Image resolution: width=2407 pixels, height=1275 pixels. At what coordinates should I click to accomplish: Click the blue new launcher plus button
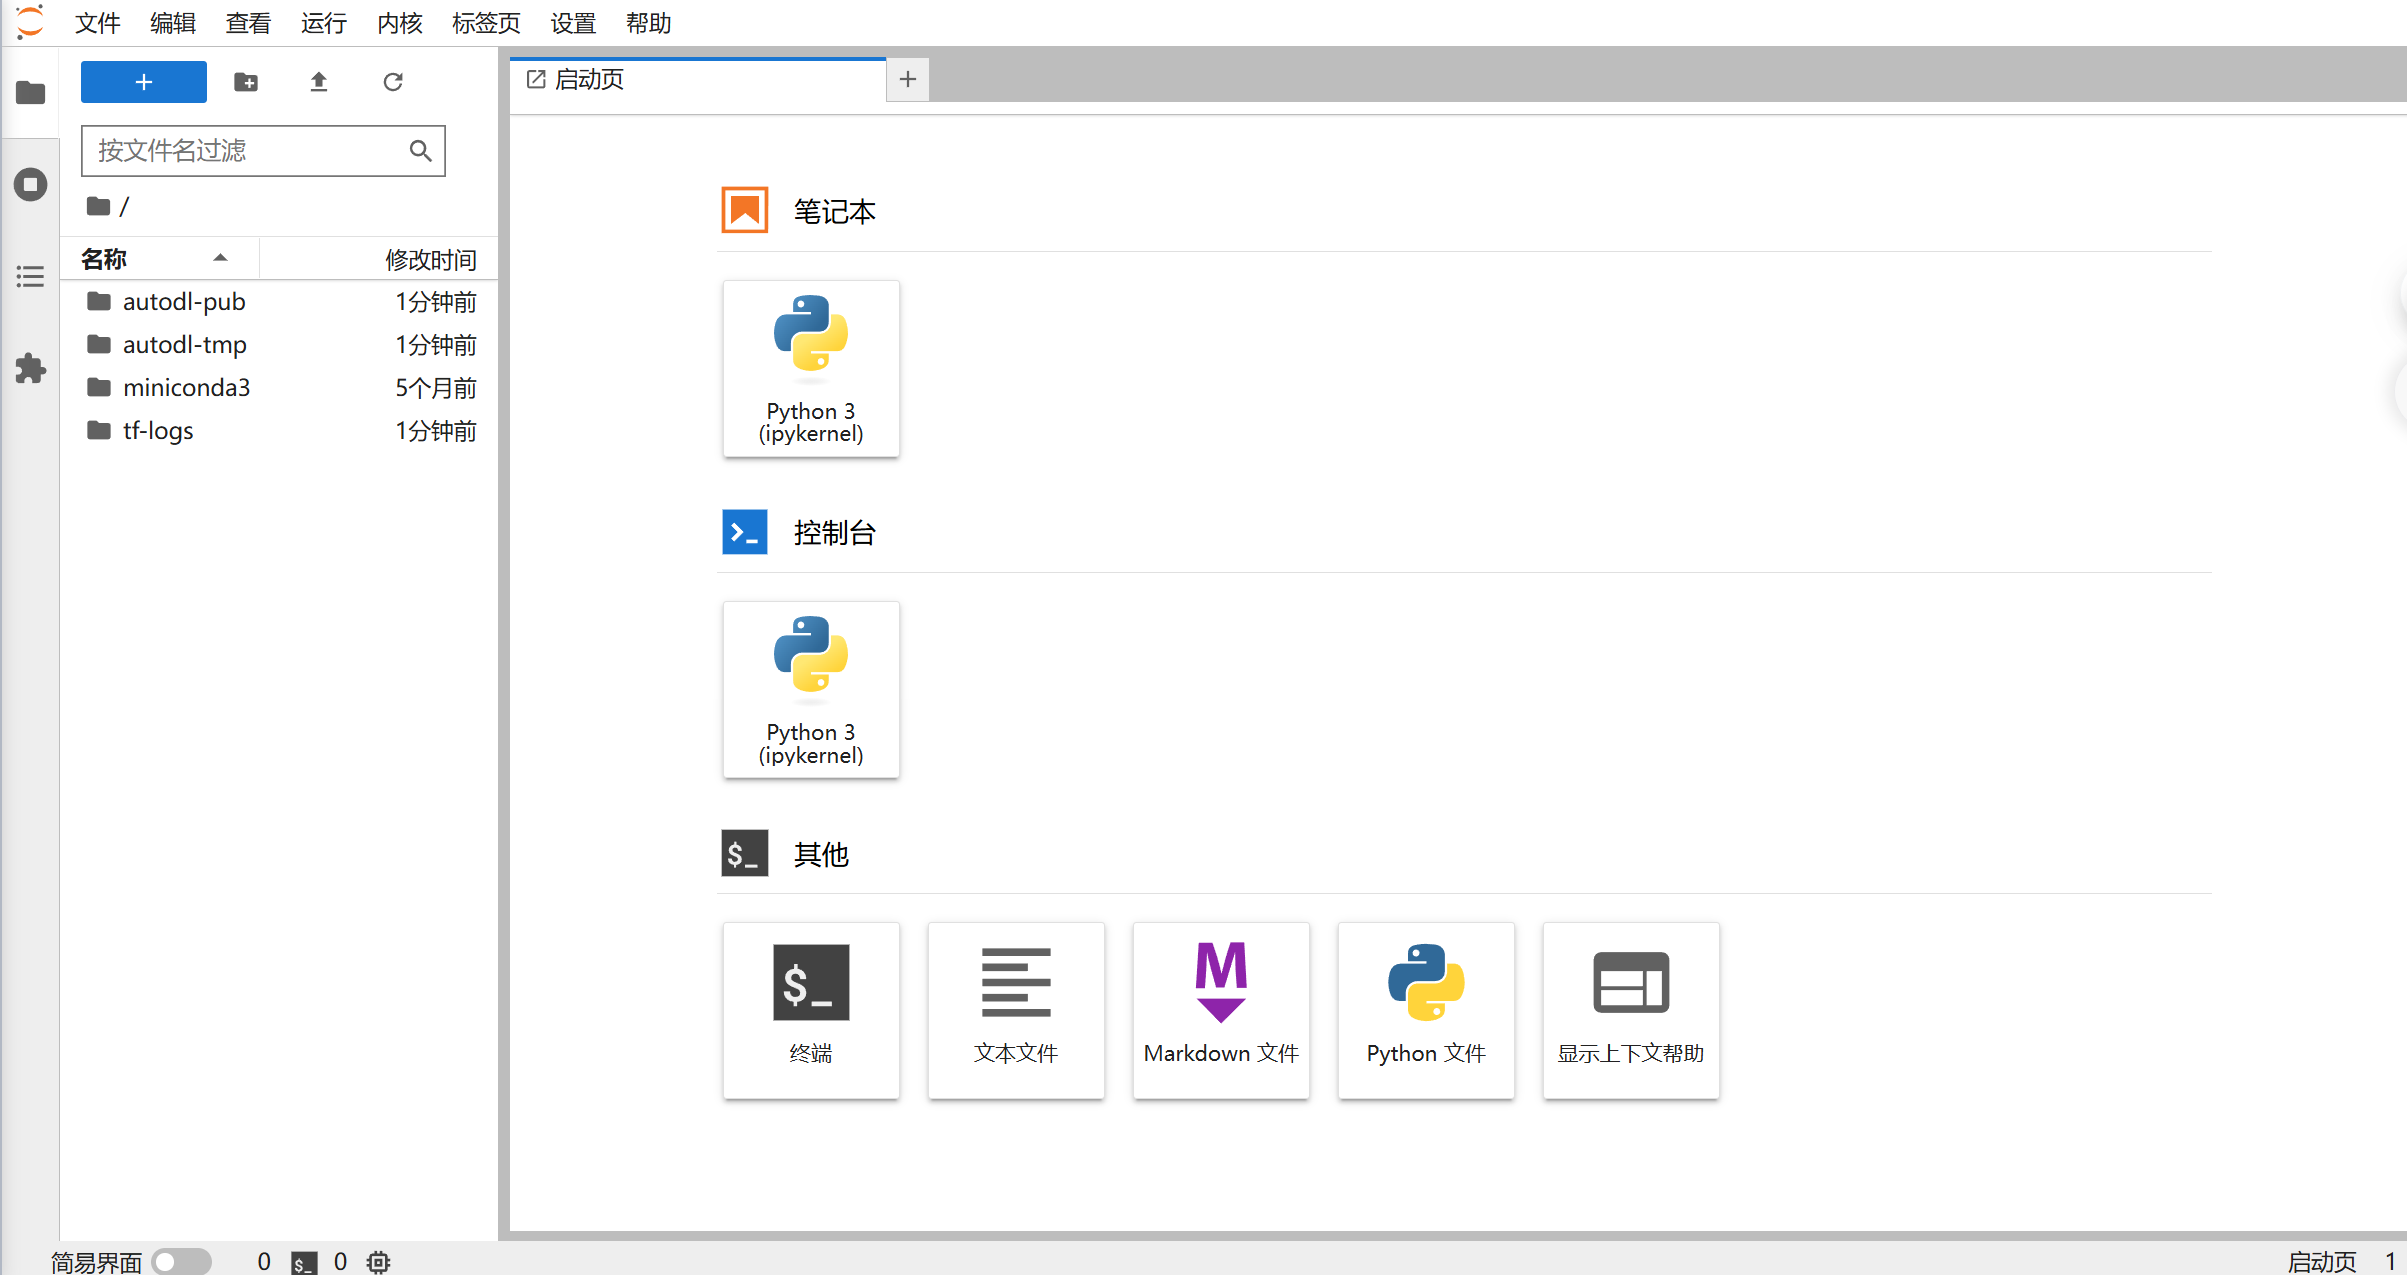click(x=144, y=82)
